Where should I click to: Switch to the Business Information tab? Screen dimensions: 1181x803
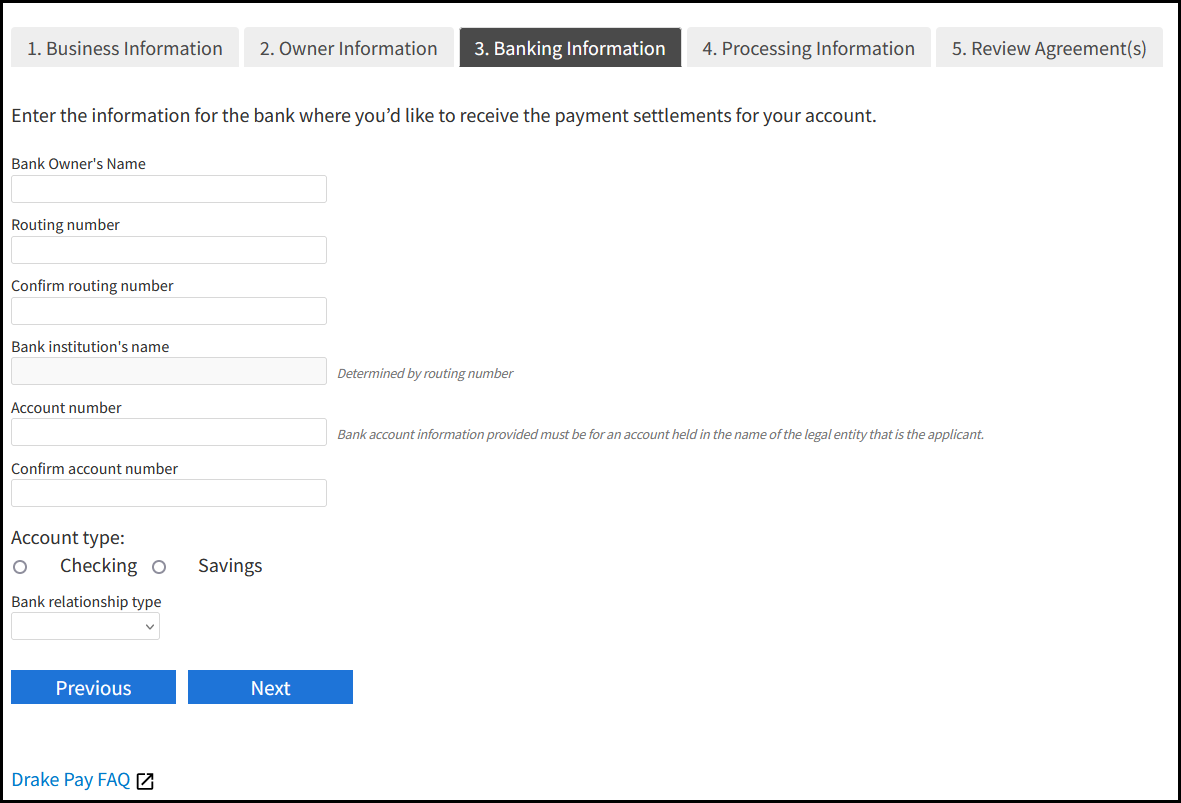coord(124,47)
